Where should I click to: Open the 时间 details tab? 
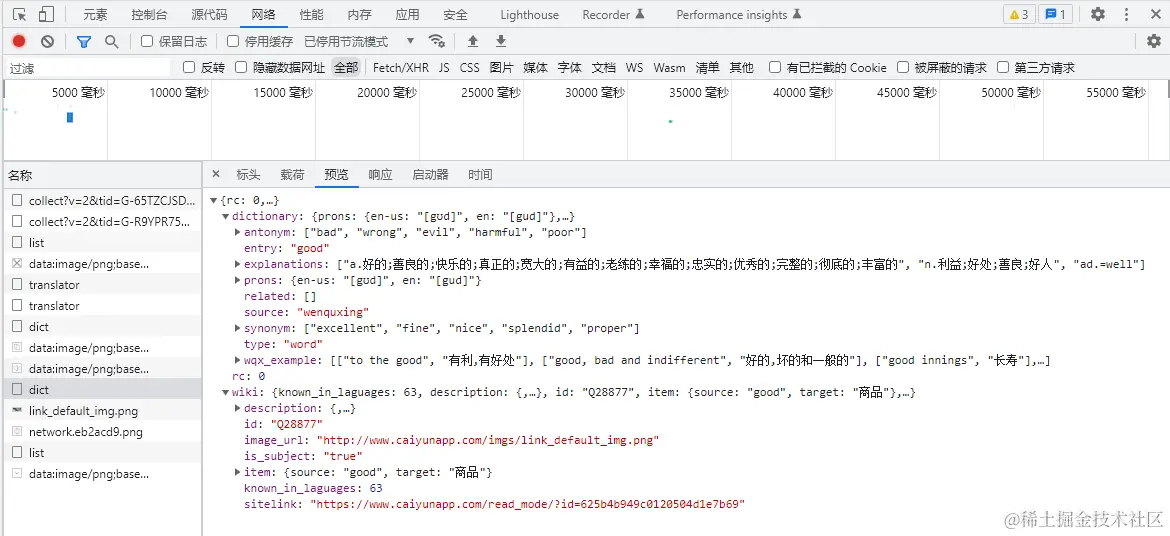point(481,175)
